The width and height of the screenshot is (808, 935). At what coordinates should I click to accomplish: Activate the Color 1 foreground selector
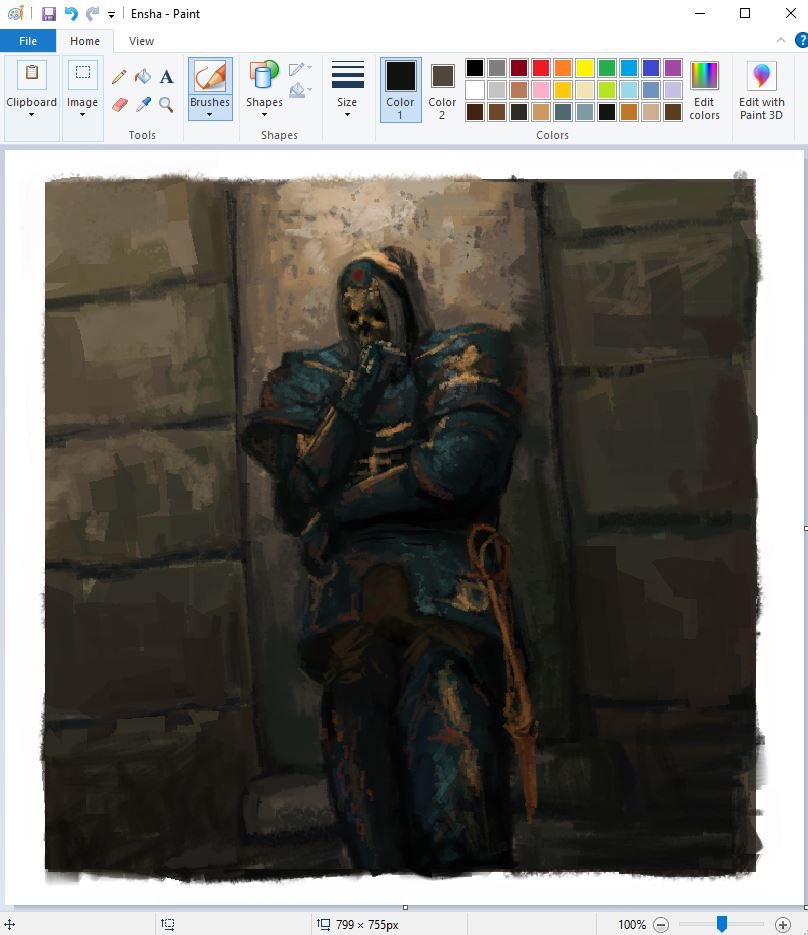pos(400,89)
